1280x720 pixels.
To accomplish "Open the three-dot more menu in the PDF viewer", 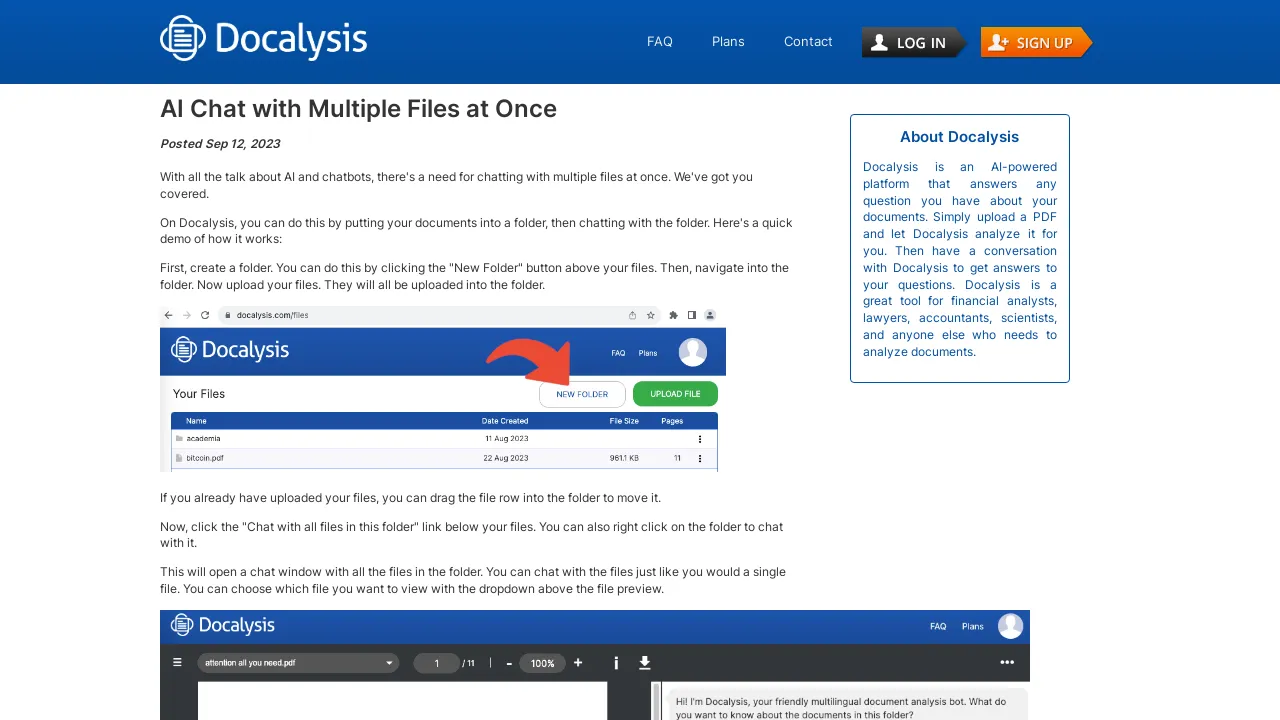I will coord(1007,662).
